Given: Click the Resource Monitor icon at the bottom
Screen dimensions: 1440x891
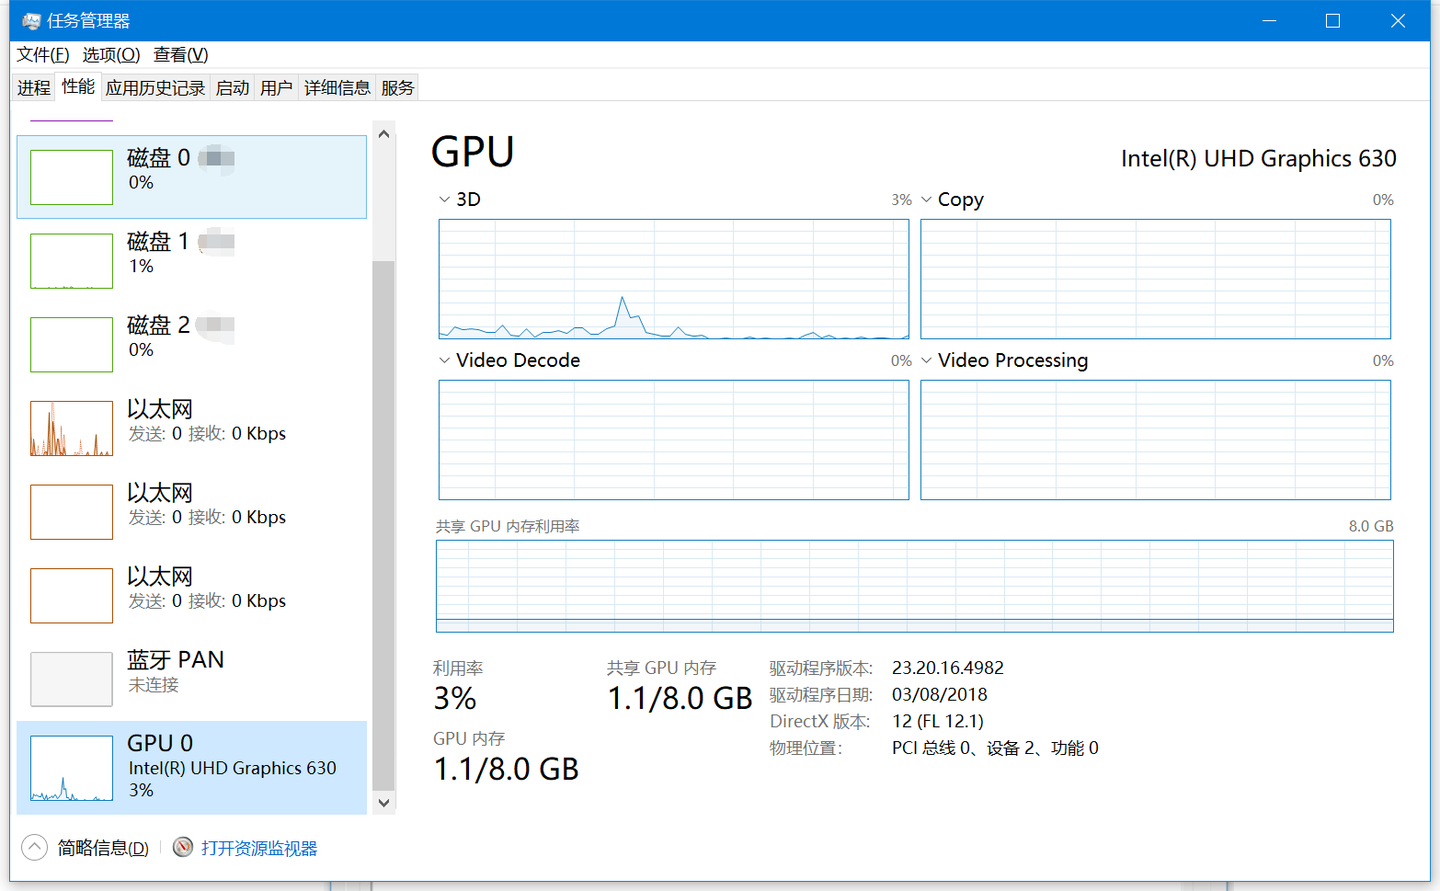Looking at the screenshot, I should coord(183,847).
